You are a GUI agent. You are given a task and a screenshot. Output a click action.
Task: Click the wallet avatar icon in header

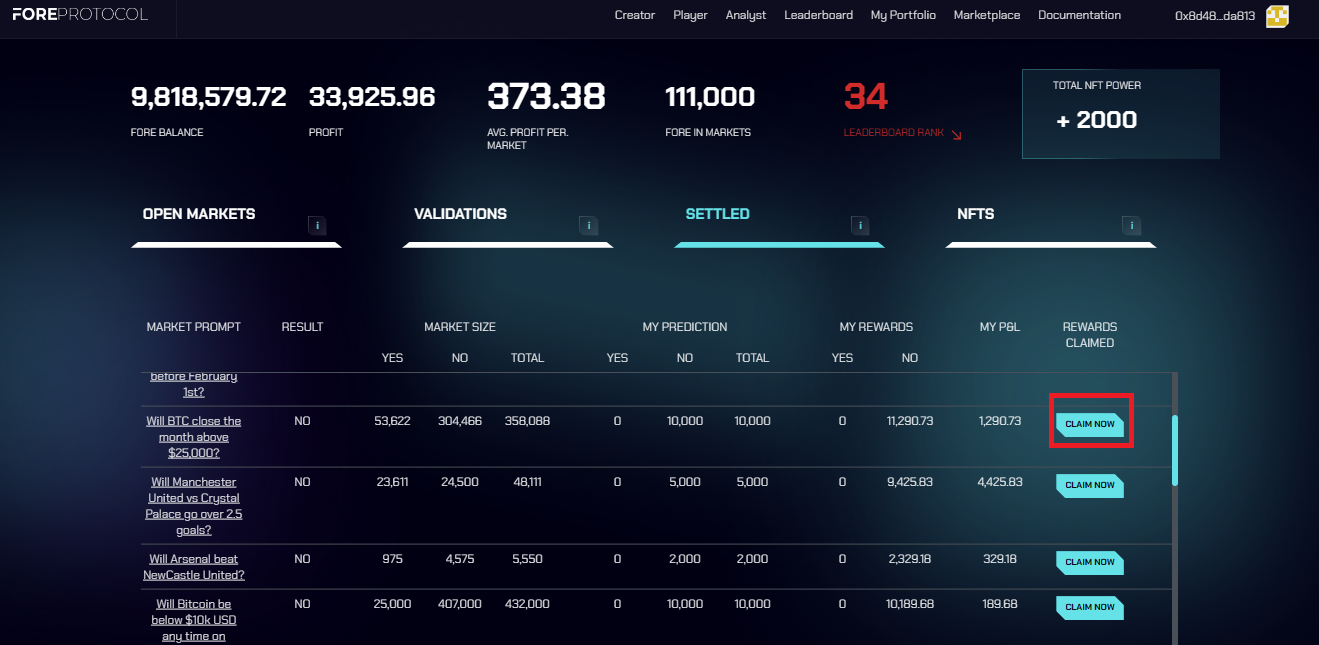[x=1277, y=15]
